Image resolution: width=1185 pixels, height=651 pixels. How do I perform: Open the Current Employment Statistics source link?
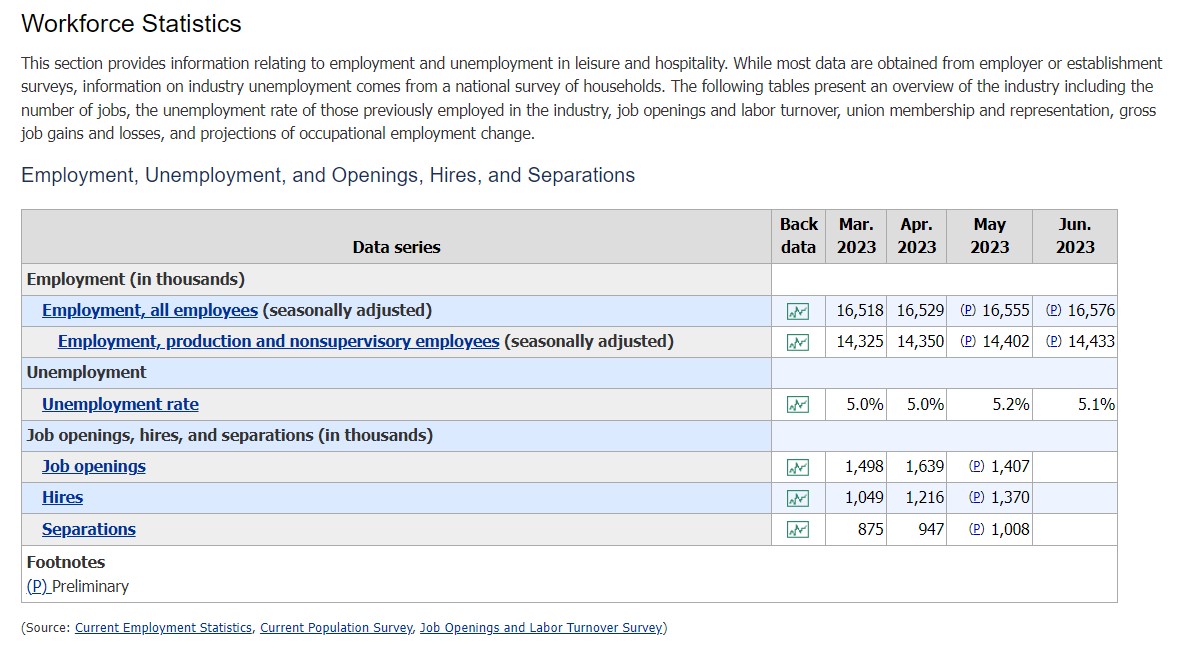pyautogui.click(x=163, y=628)
